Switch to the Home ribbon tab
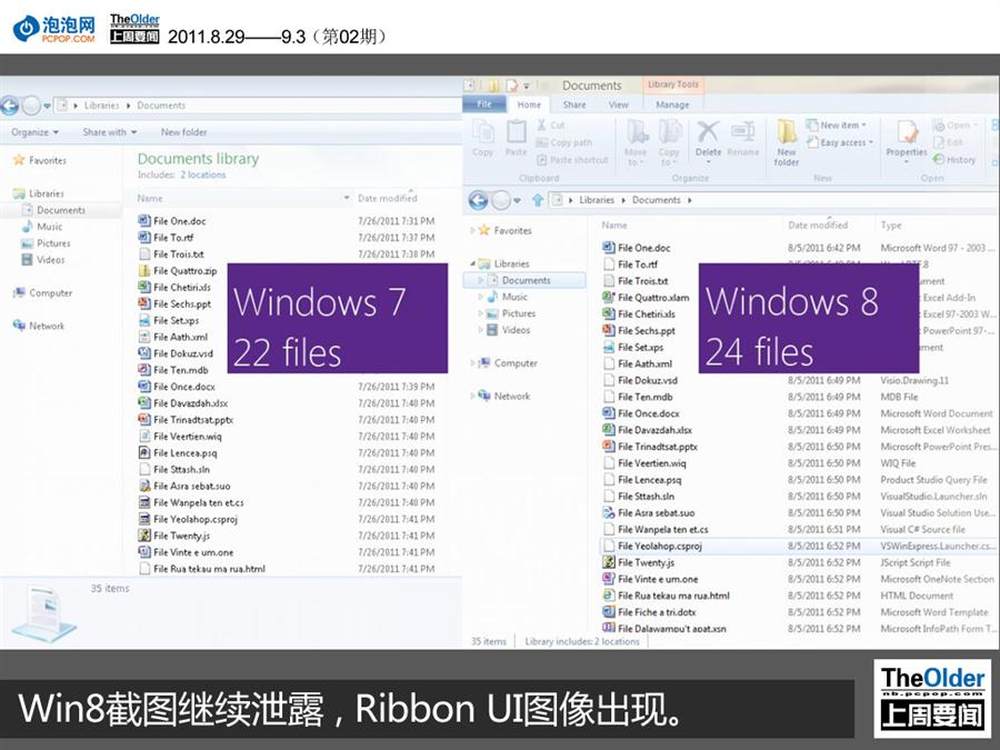Image resolution: width=1000 pixels, height=750 pixels. click(x=529, y=105)
